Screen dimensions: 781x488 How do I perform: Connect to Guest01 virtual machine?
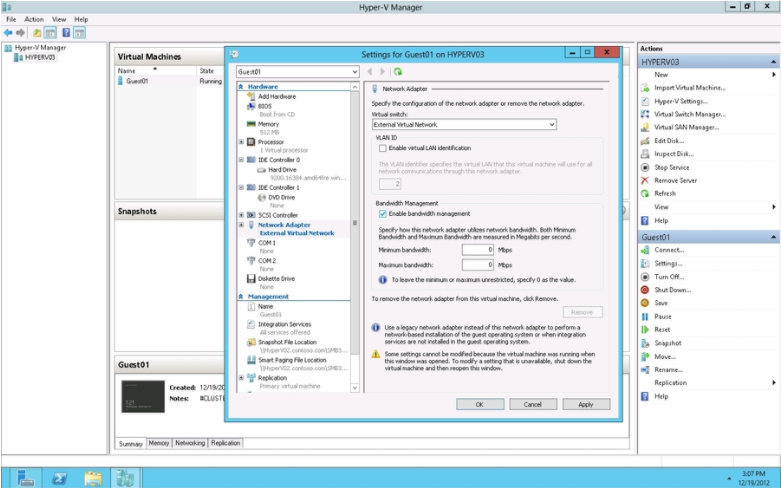(x=668, y=250)
